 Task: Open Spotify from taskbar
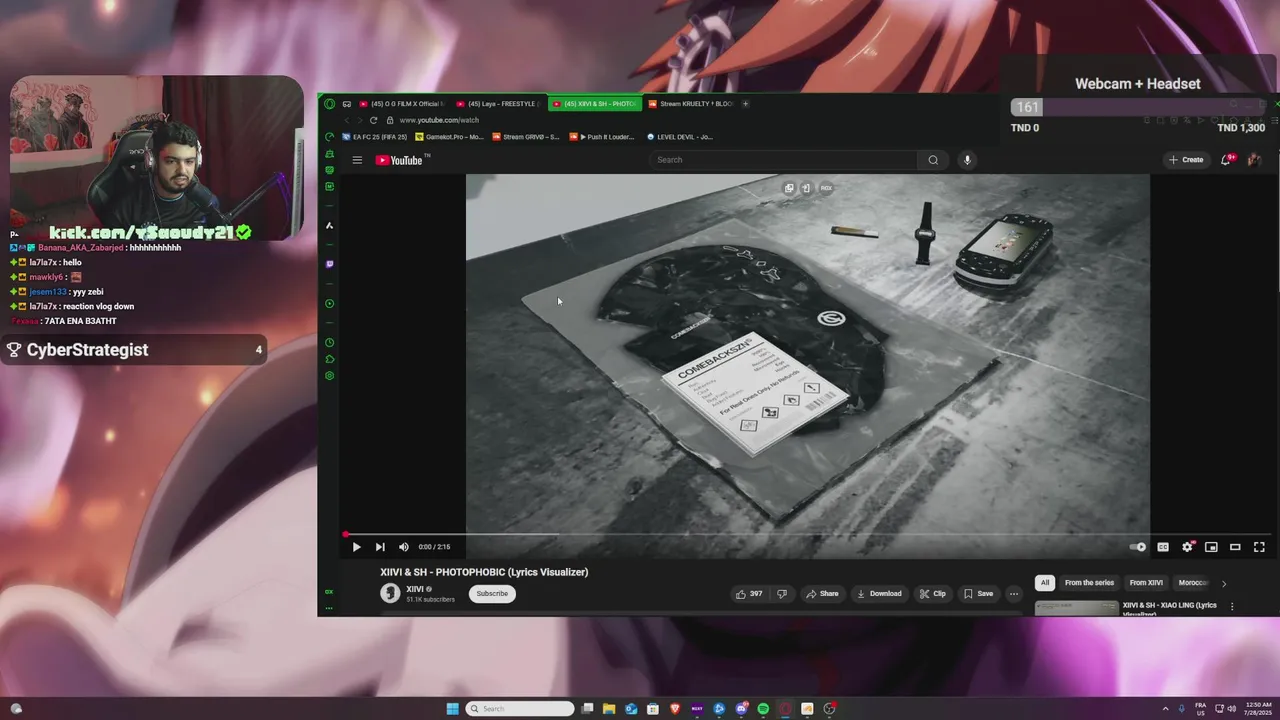763,709
